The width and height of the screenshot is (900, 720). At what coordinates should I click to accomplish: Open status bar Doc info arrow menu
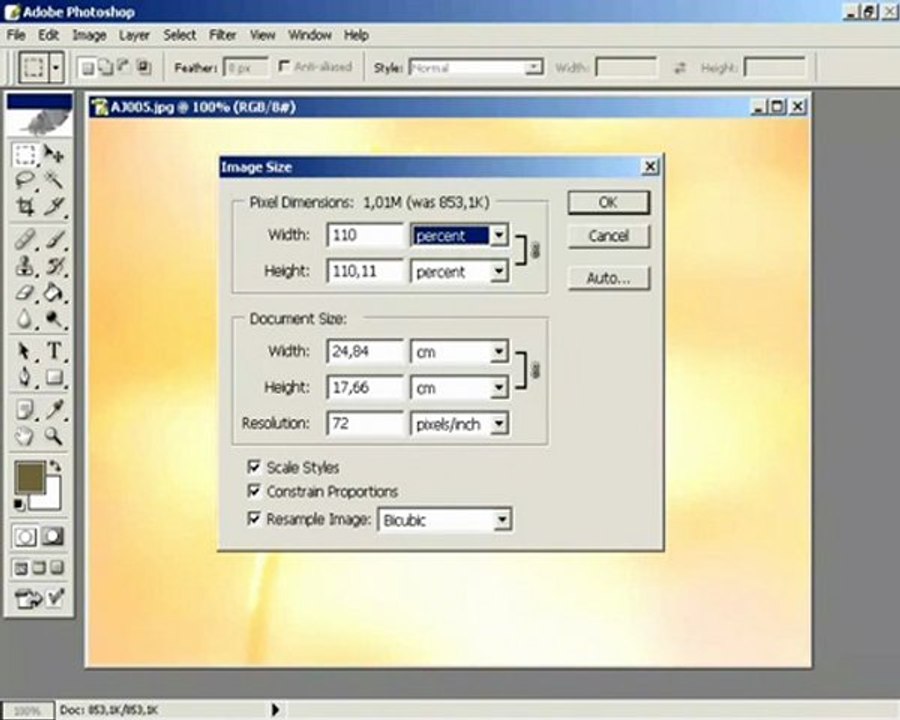pyautogui.click(x=276, y=710)
